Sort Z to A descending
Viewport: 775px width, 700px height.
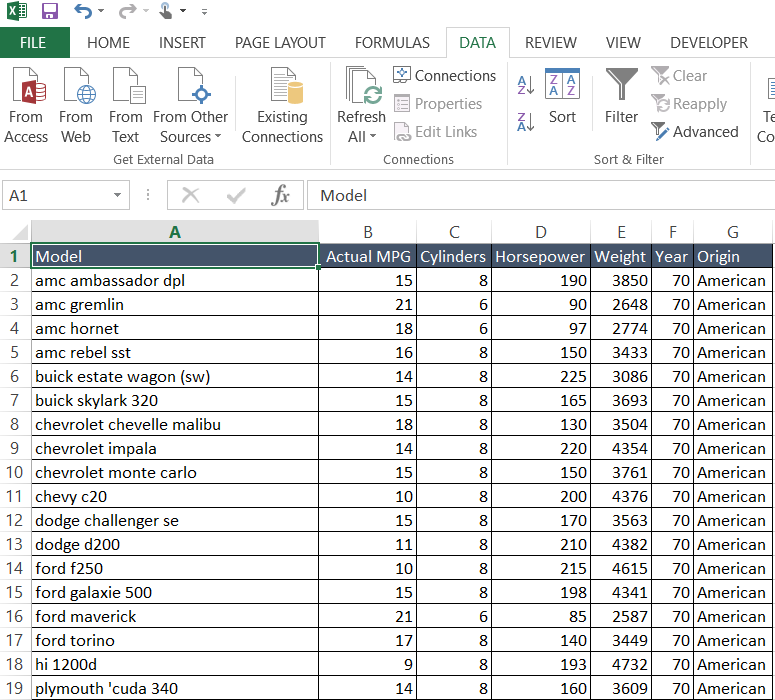(x=526, y=123)
